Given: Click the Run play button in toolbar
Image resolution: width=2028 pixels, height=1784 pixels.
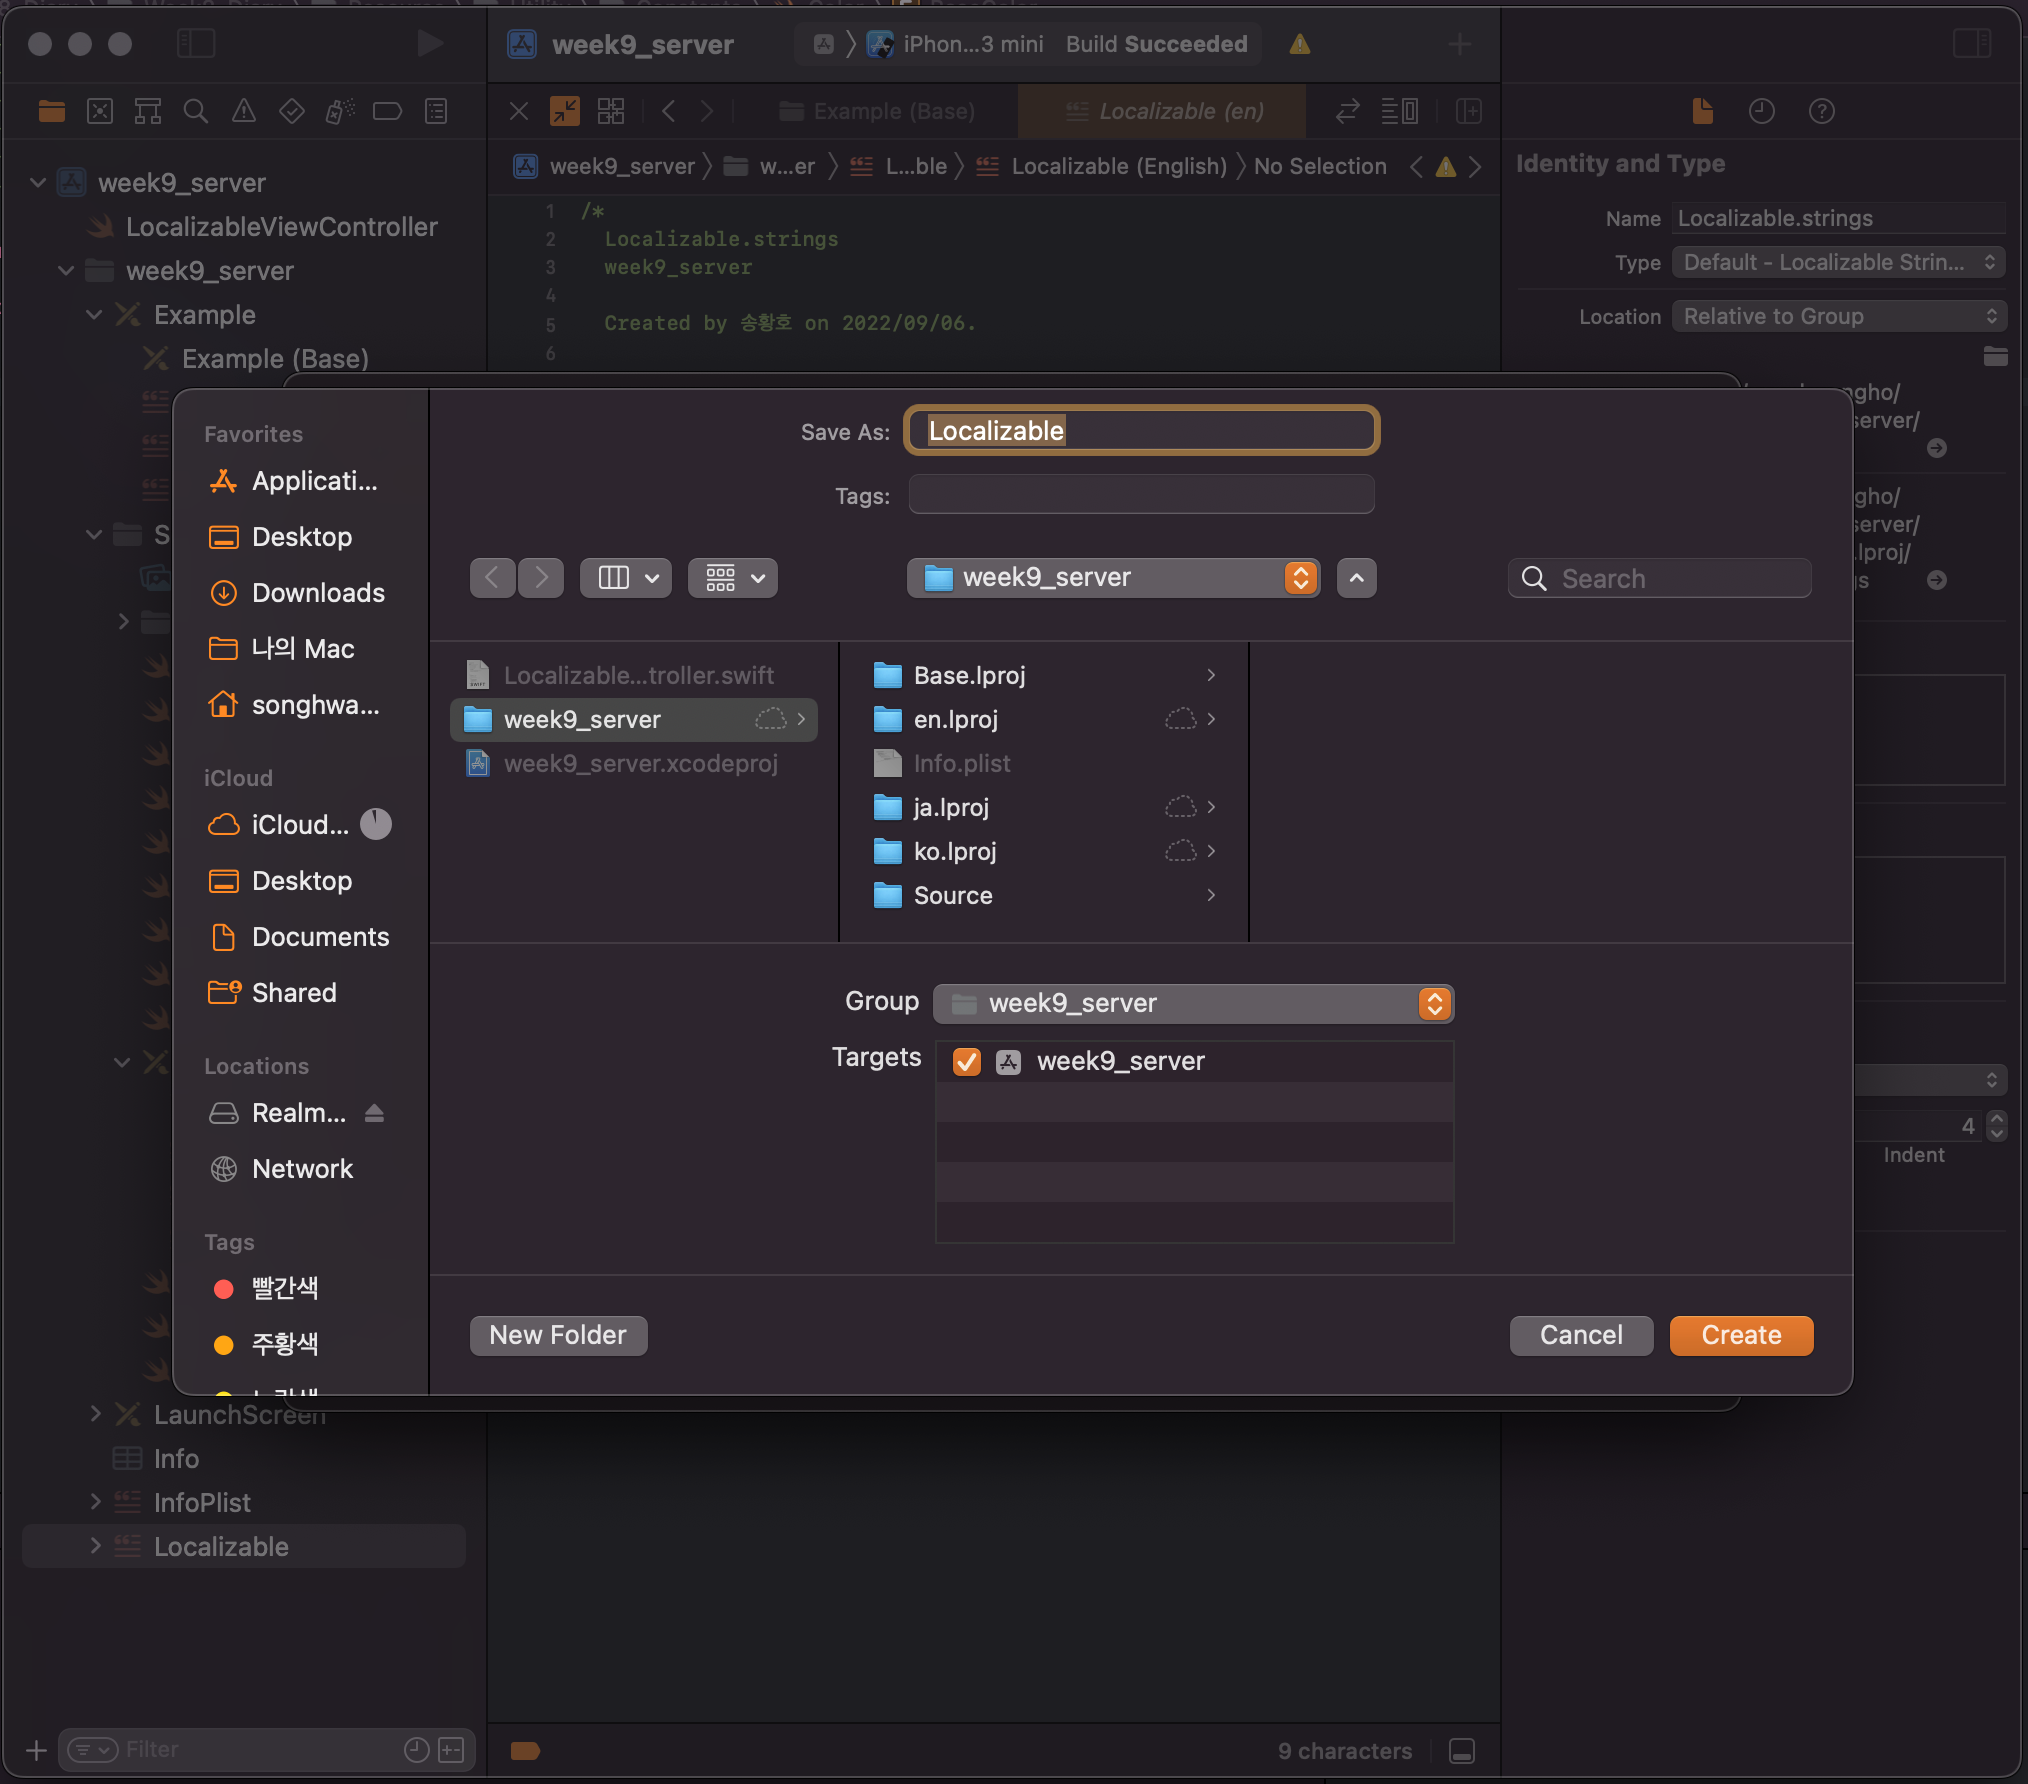Looking at the screenshot, I should 429,43.
